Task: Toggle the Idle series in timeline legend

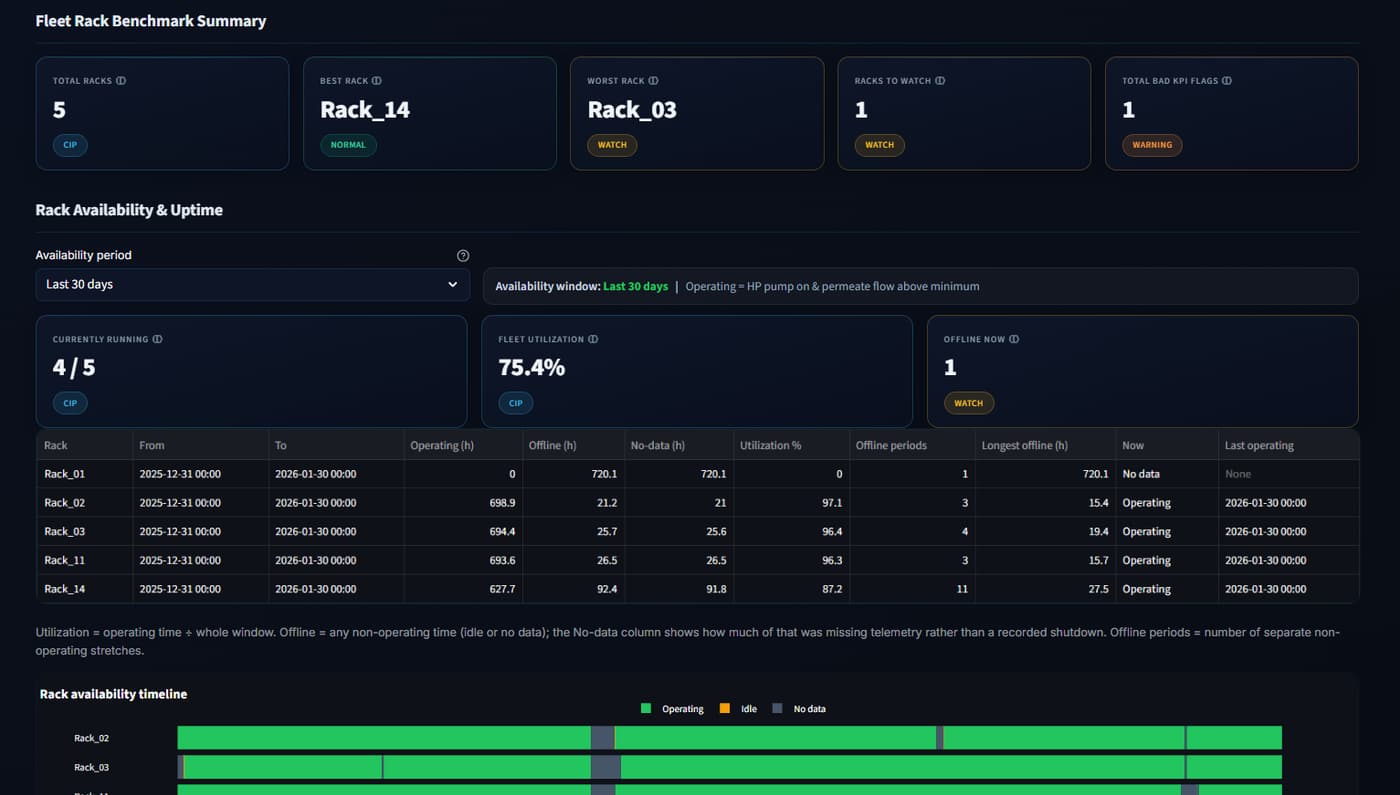Action: (x=738, y=709)
